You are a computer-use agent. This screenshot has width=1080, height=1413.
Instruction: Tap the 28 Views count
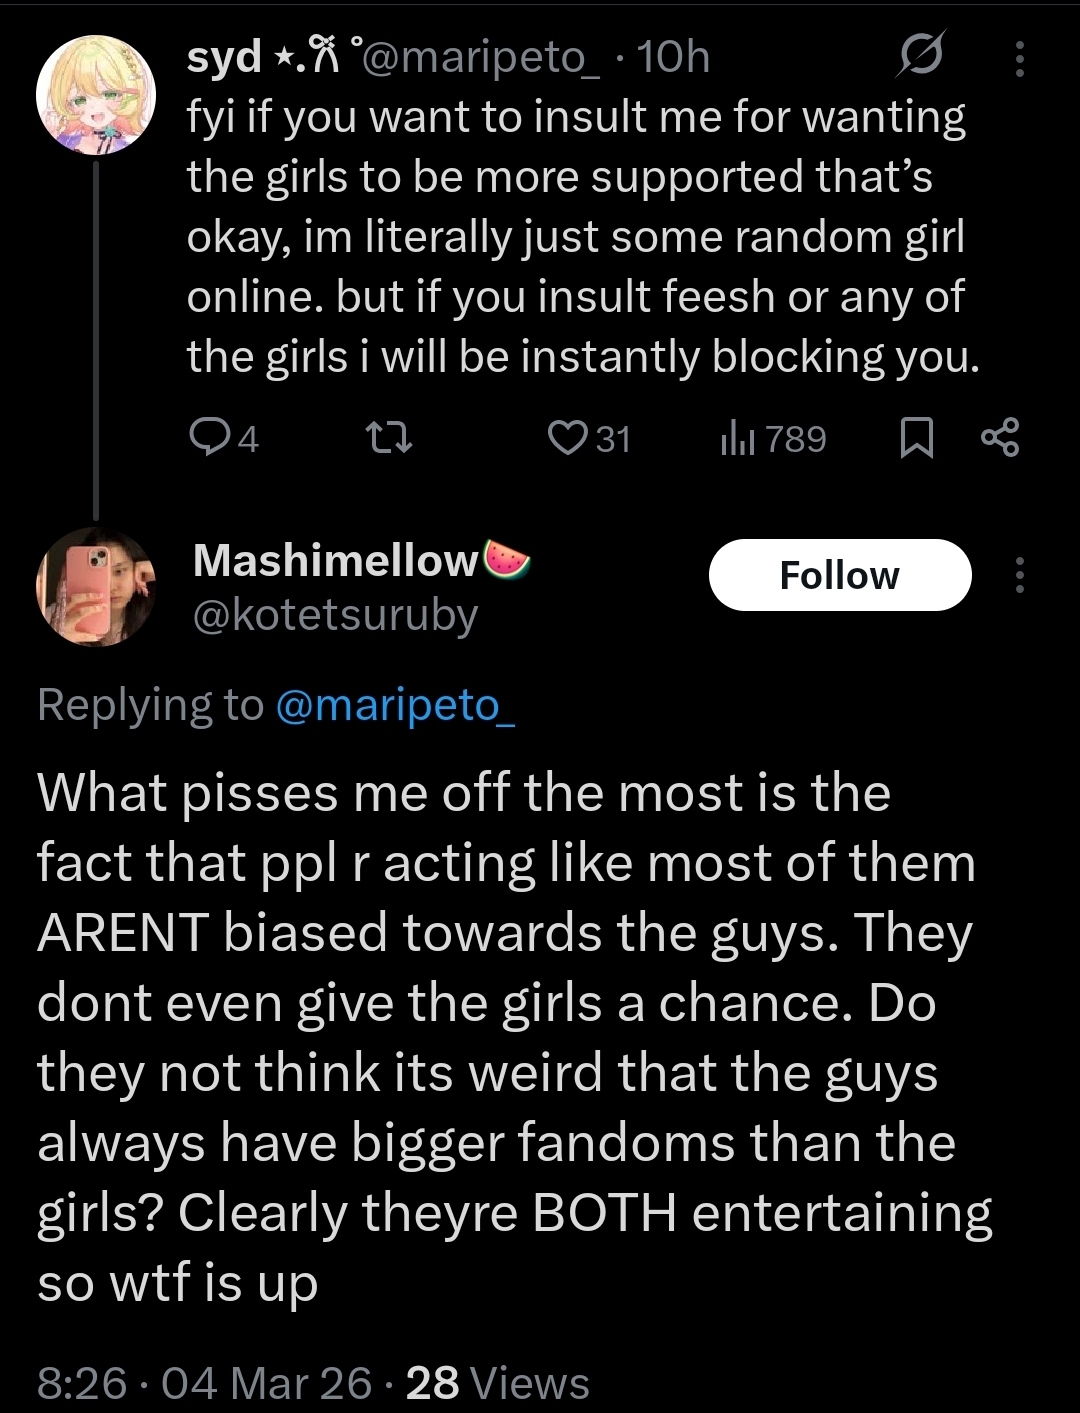point(497,1383)
